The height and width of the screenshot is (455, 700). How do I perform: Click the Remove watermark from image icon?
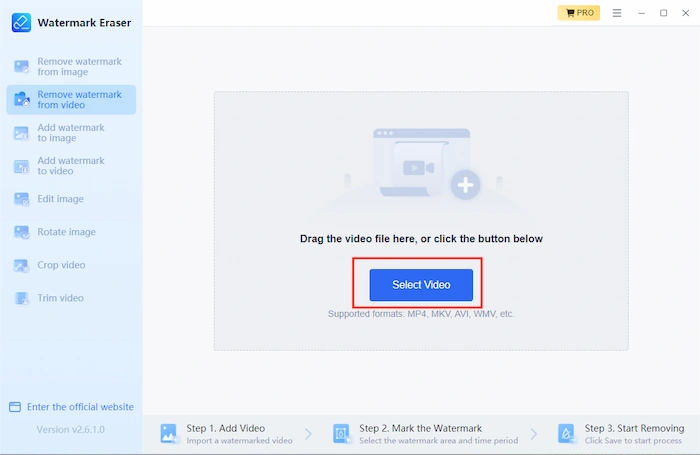[21, 67]
